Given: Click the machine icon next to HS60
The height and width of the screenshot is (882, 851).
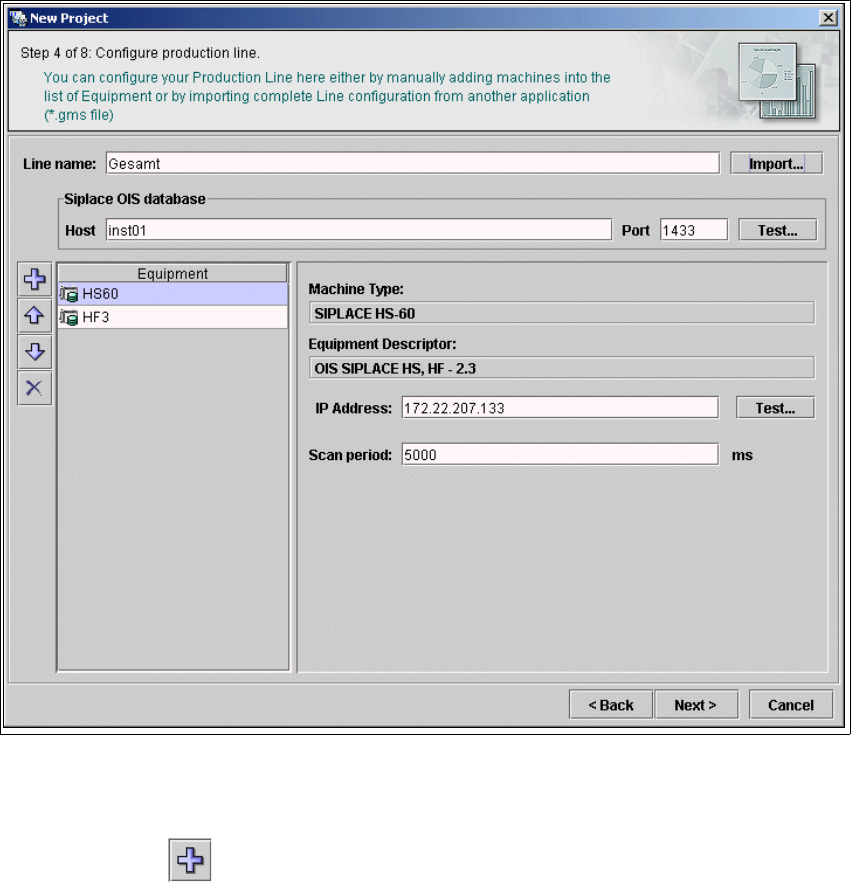Looking at the screenshot, I should pos(69,294).
